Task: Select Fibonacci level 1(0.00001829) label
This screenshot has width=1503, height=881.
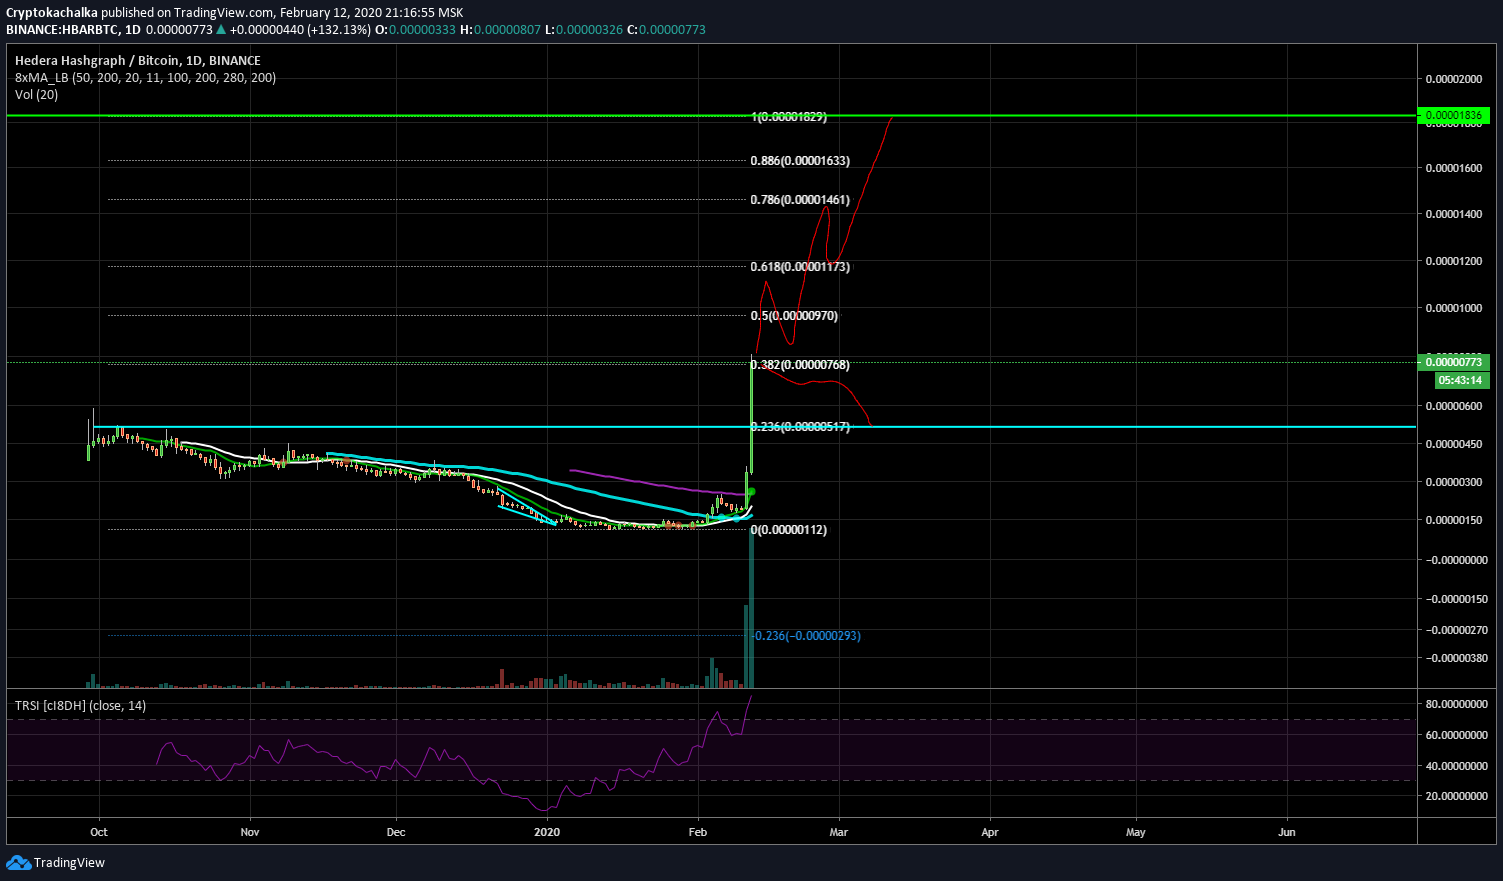Action: (x=789, y=117)
